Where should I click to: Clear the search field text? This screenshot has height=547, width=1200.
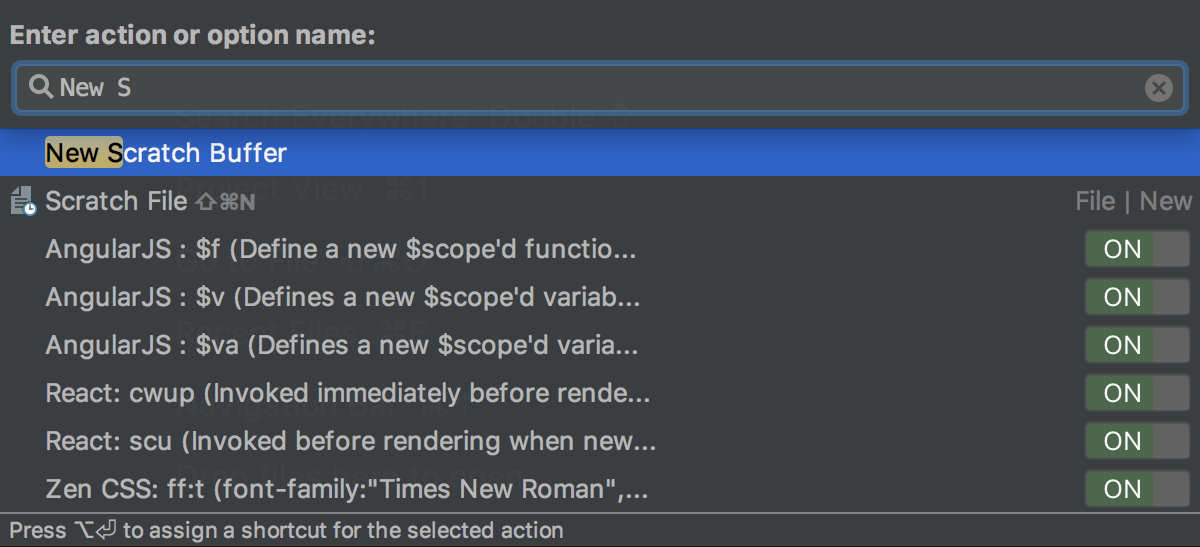[x=1158, y=89]
